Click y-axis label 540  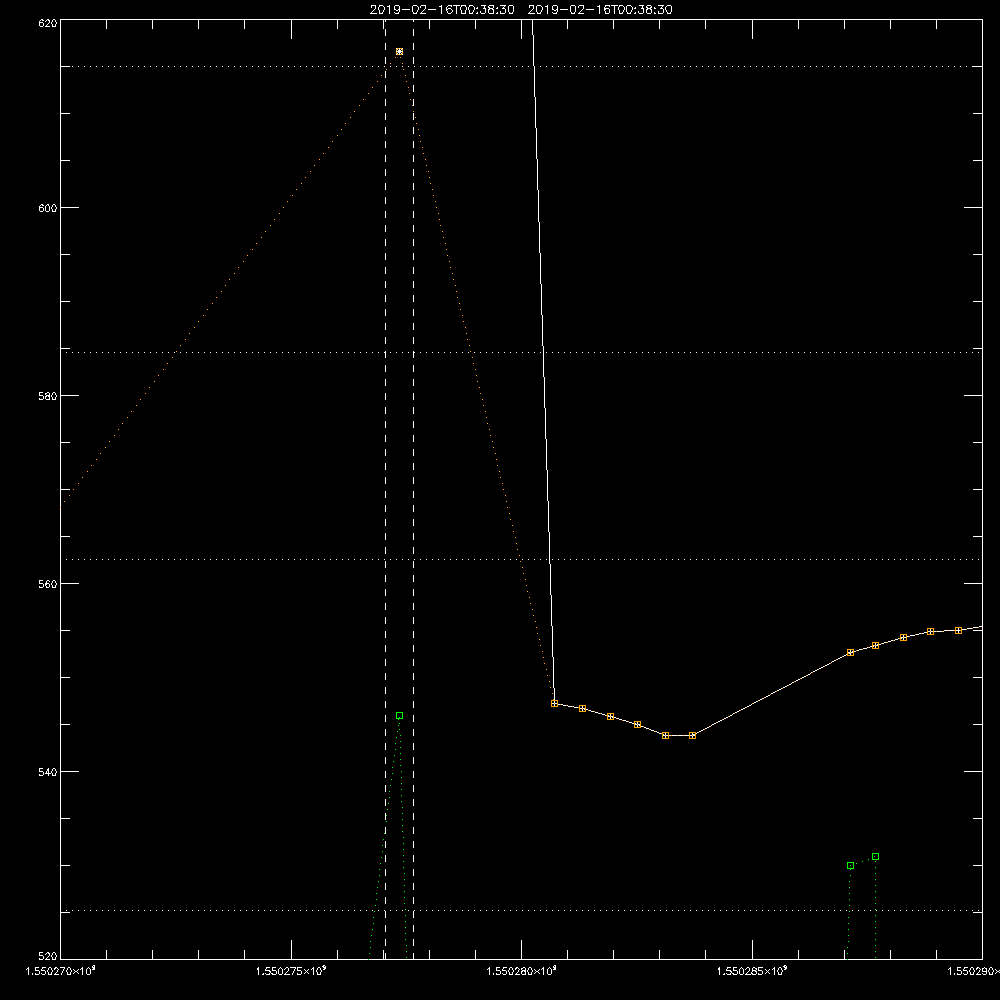pyautogui.click(x=48, y=772)
